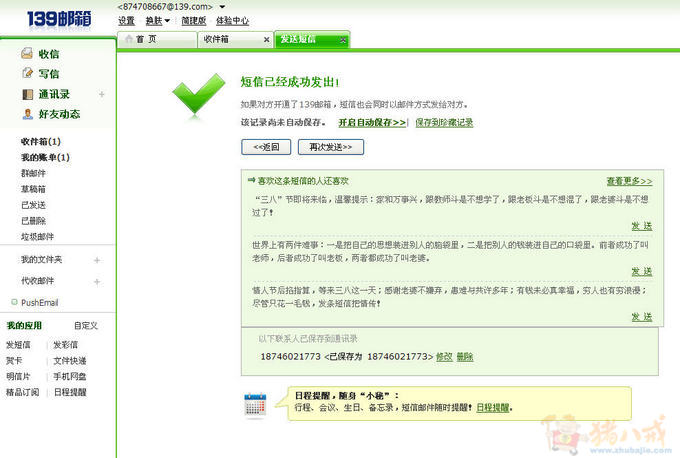Click 喜欢这条短信的人还喜欢 heading
This screenshot has height=458, width=680.
303,181
